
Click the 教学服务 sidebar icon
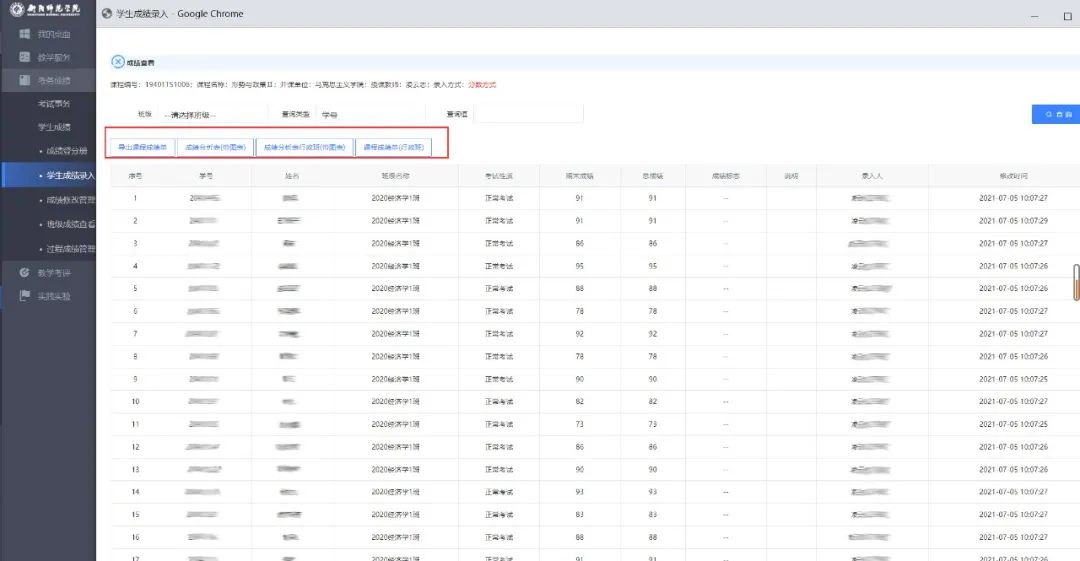25,57
